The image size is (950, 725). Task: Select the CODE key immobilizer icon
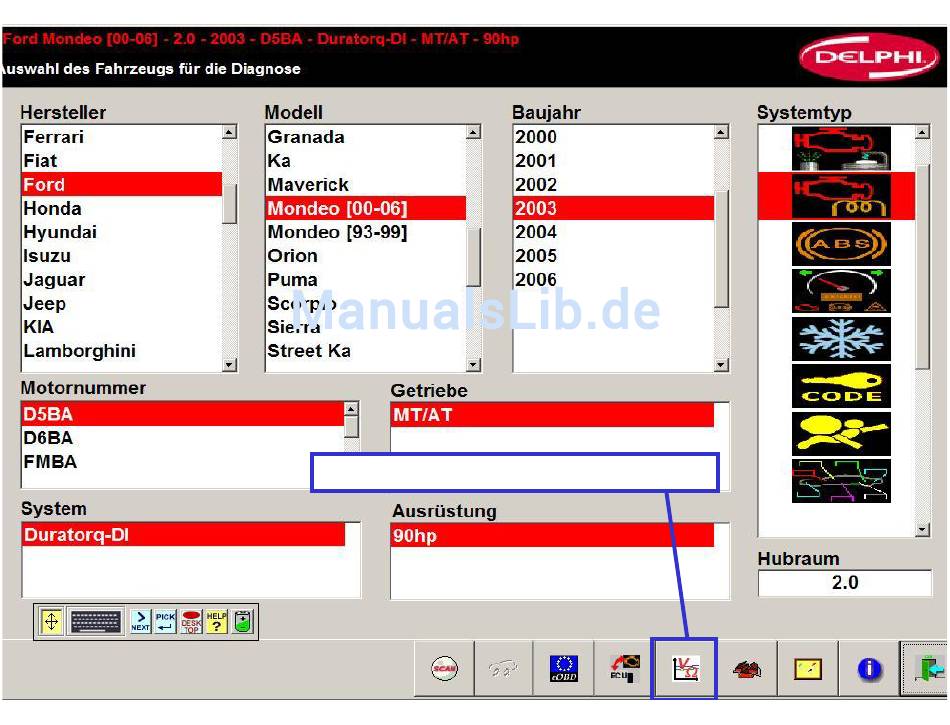coord(841,386)
